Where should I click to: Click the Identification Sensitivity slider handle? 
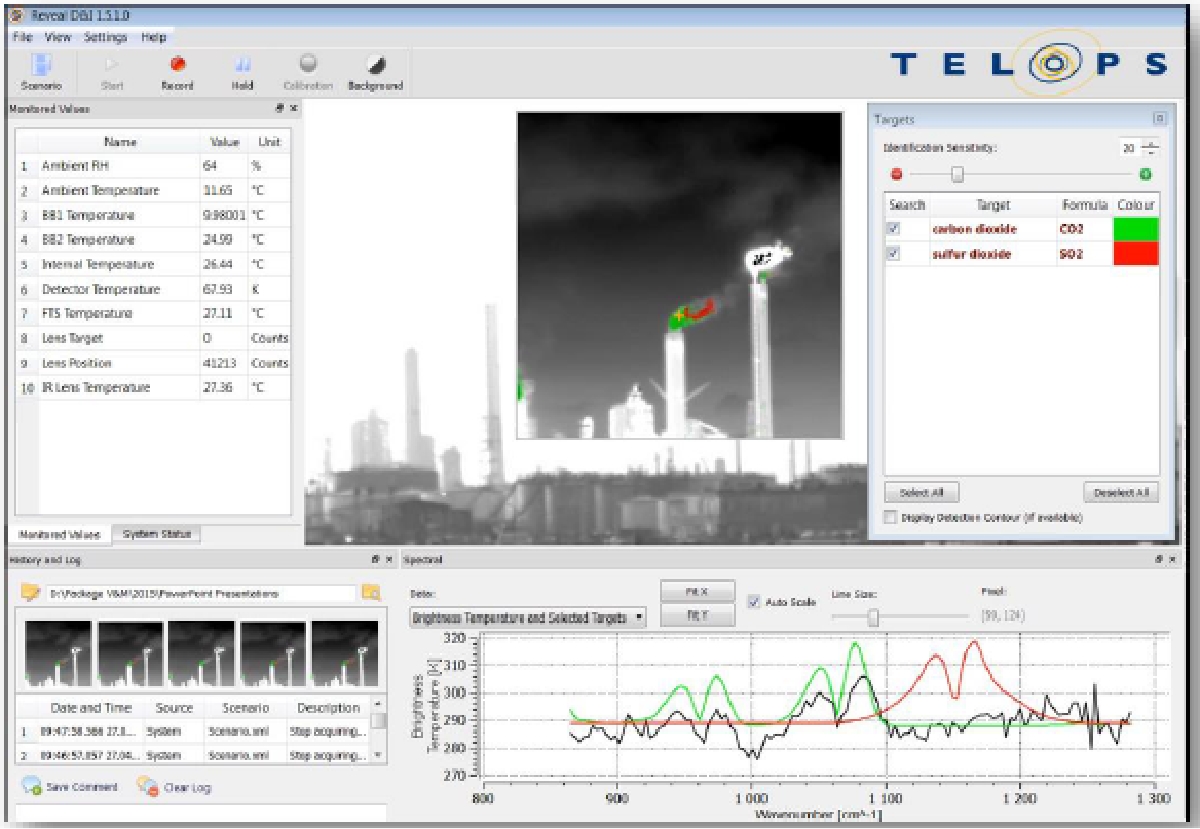957,174
